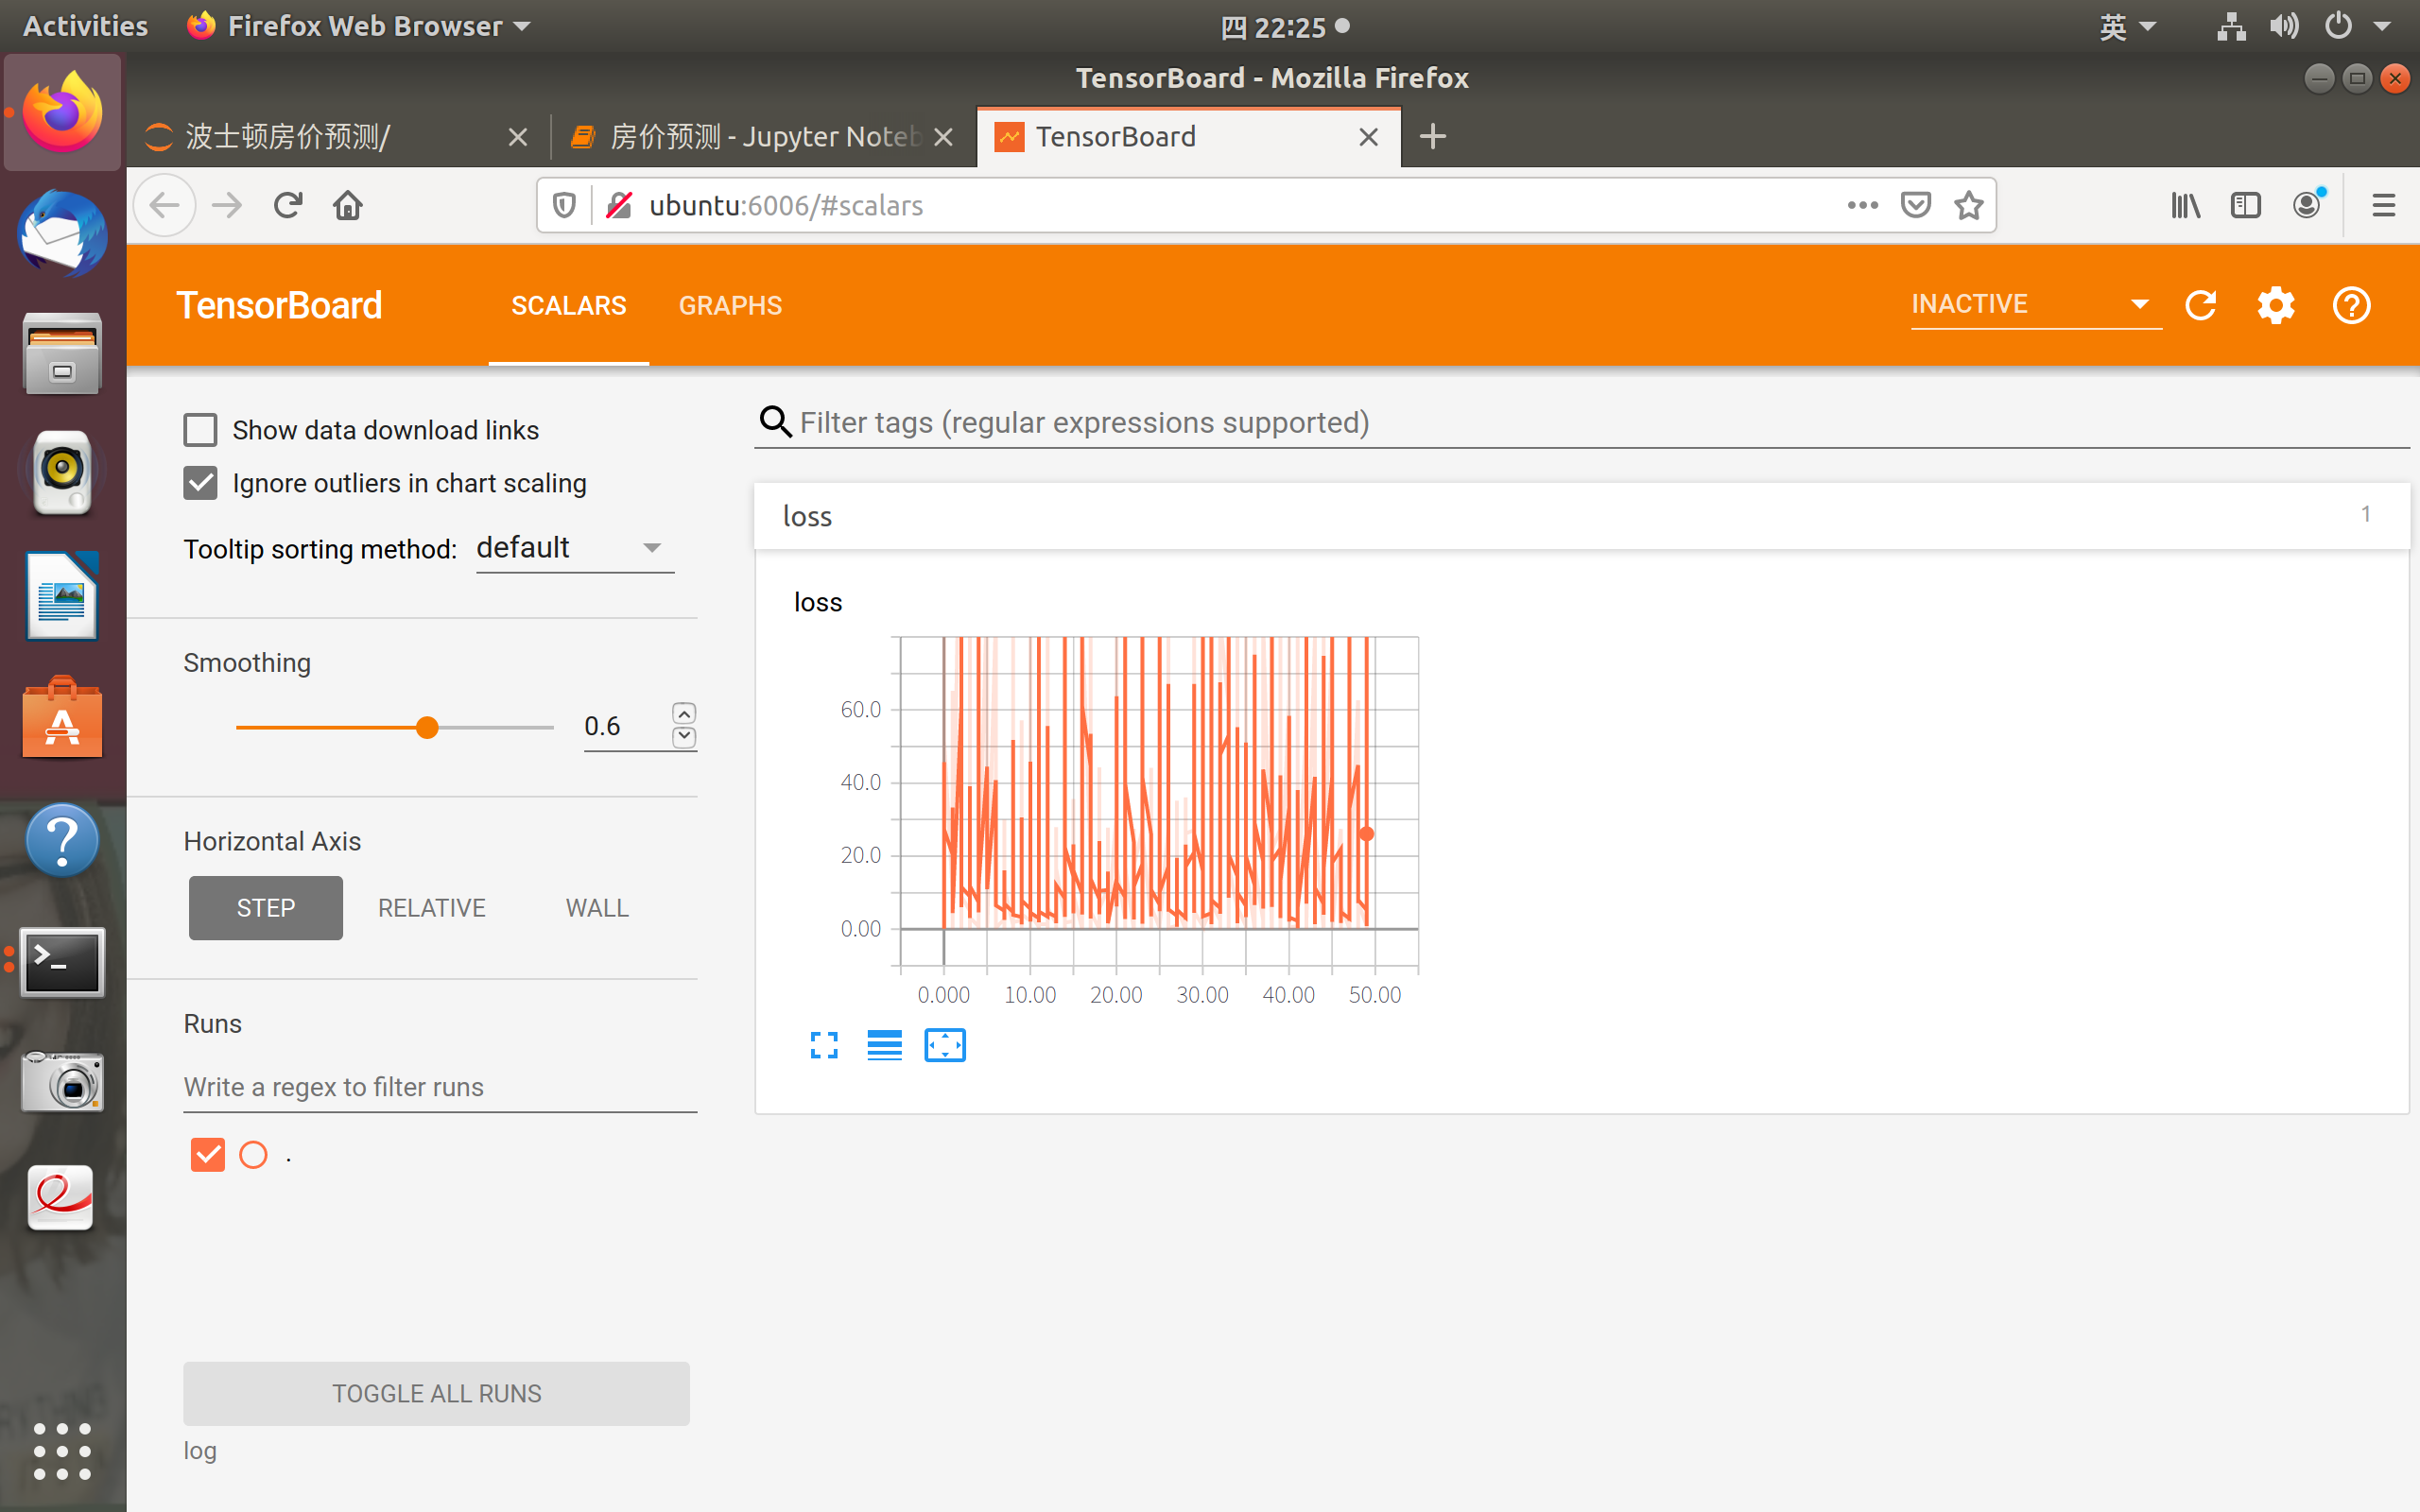Go forward in Firefox
The image size is (2420, 1512).
pos(228,205)
